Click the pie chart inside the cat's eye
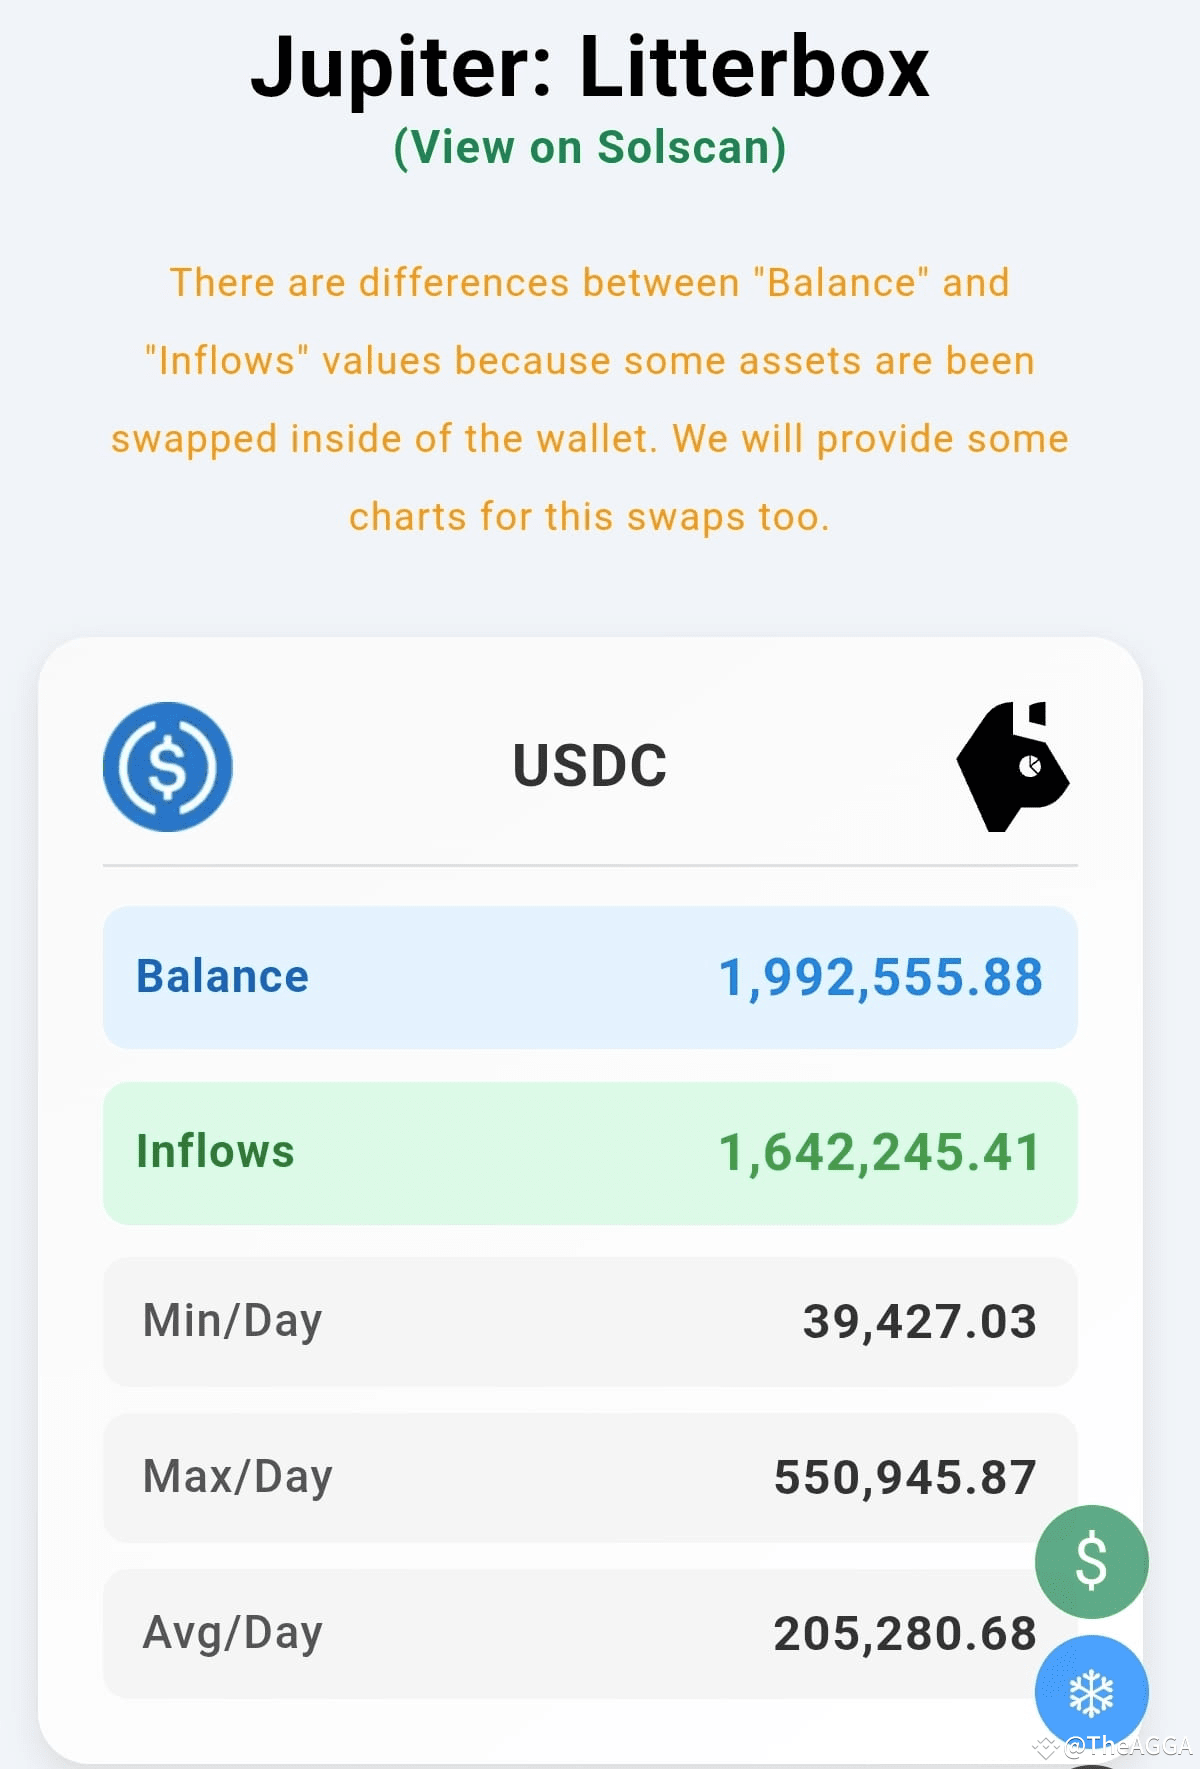 point(1030,765)
